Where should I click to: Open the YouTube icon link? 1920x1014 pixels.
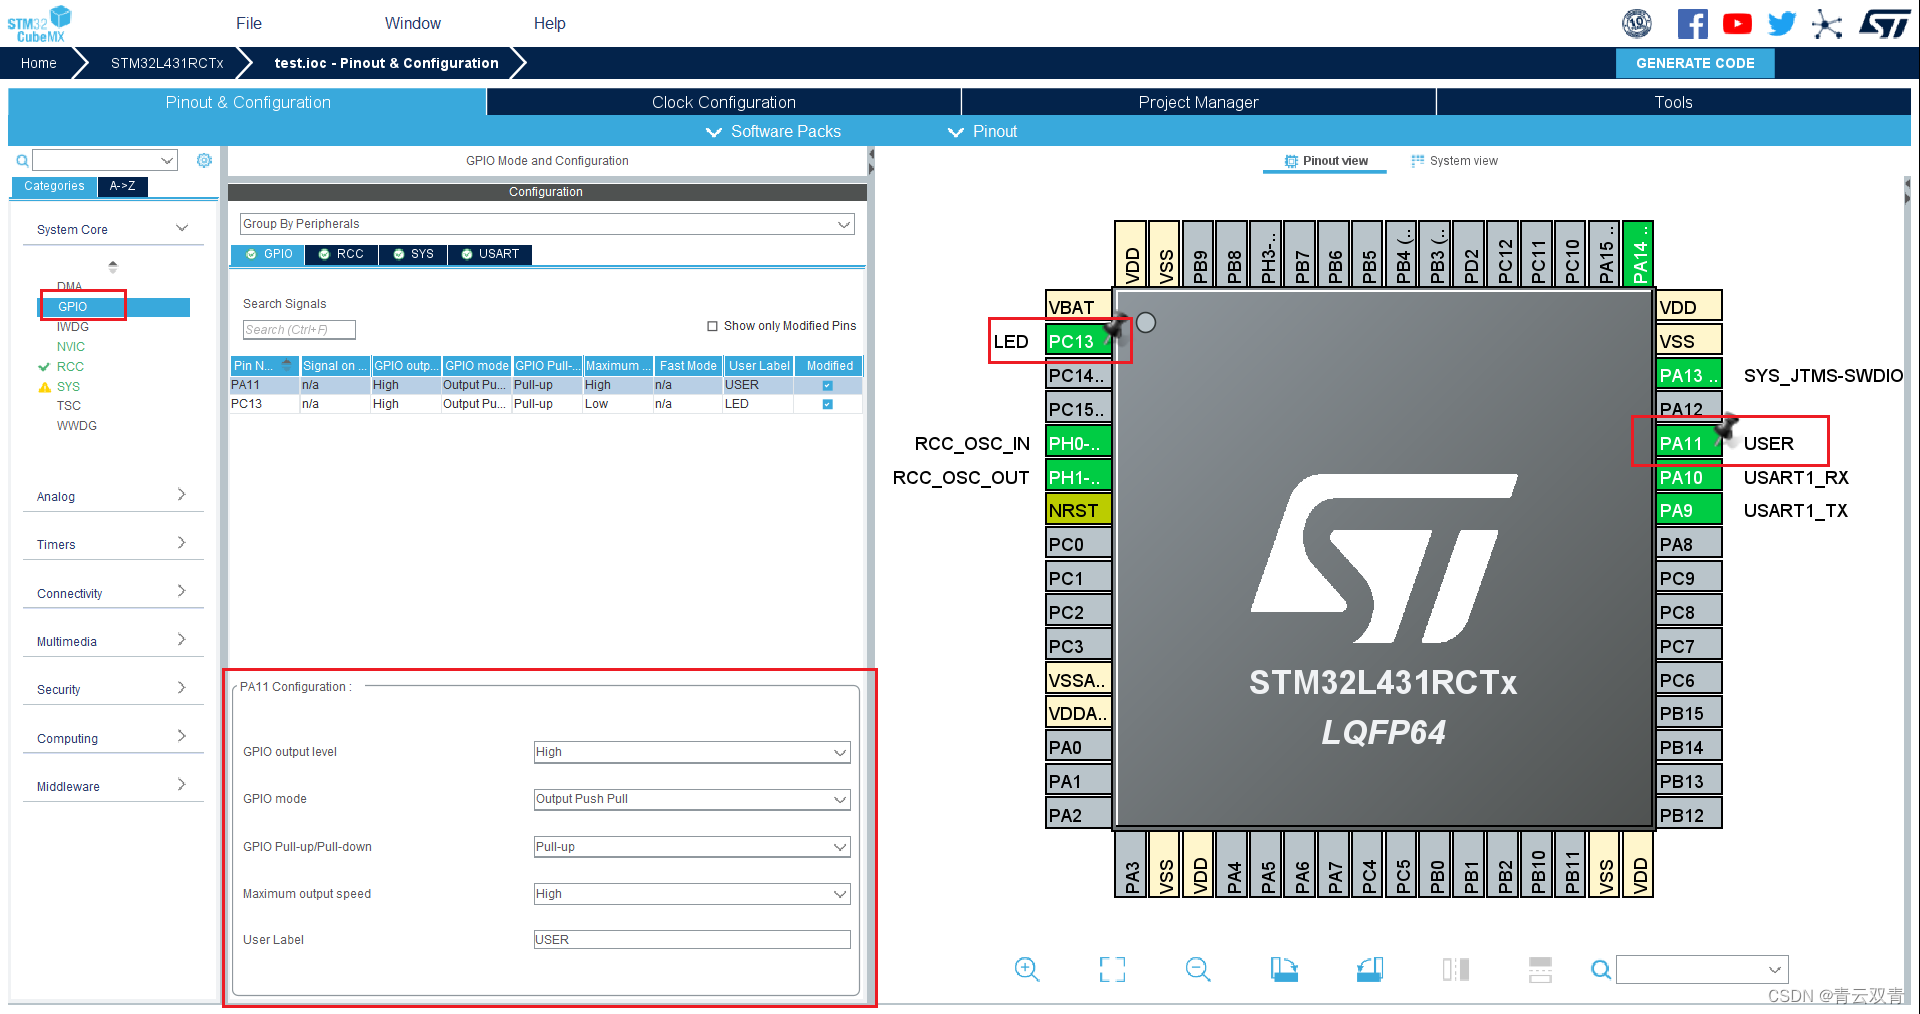(1737, 24)
